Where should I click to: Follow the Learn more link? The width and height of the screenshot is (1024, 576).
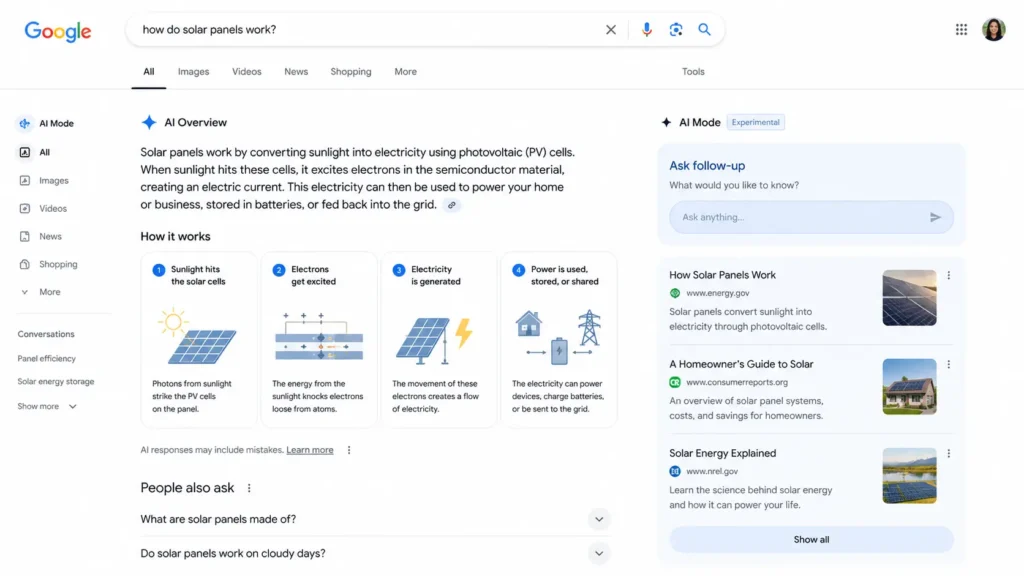tap(310, 450)
